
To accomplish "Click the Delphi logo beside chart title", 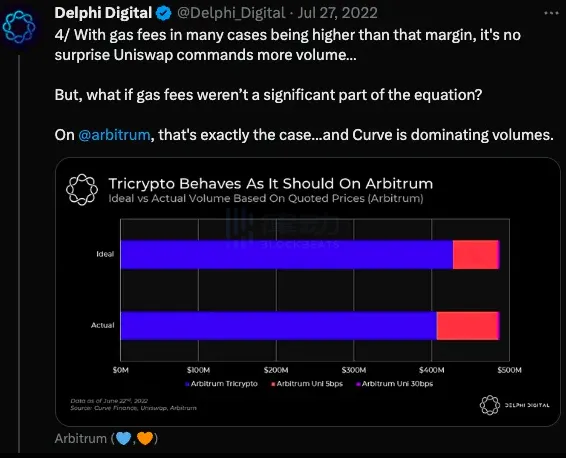I will point(82,190).
